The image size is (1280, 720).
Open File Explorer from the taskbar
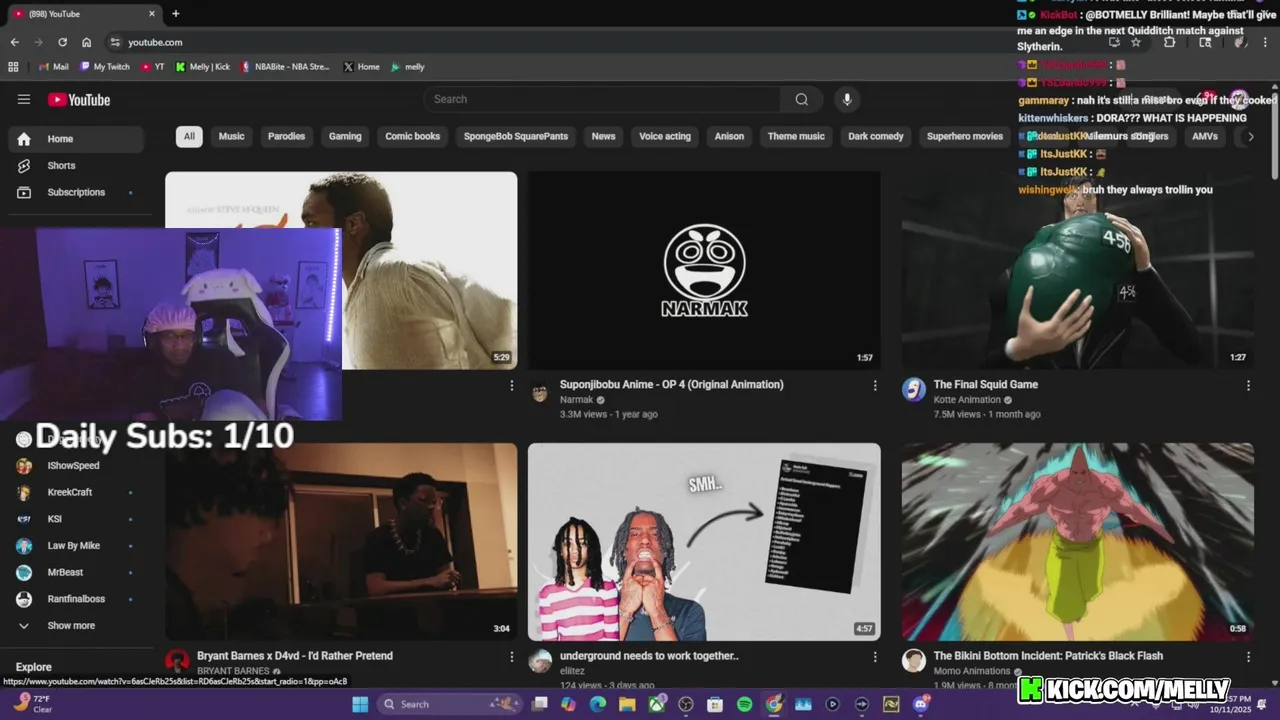point(627,704)
